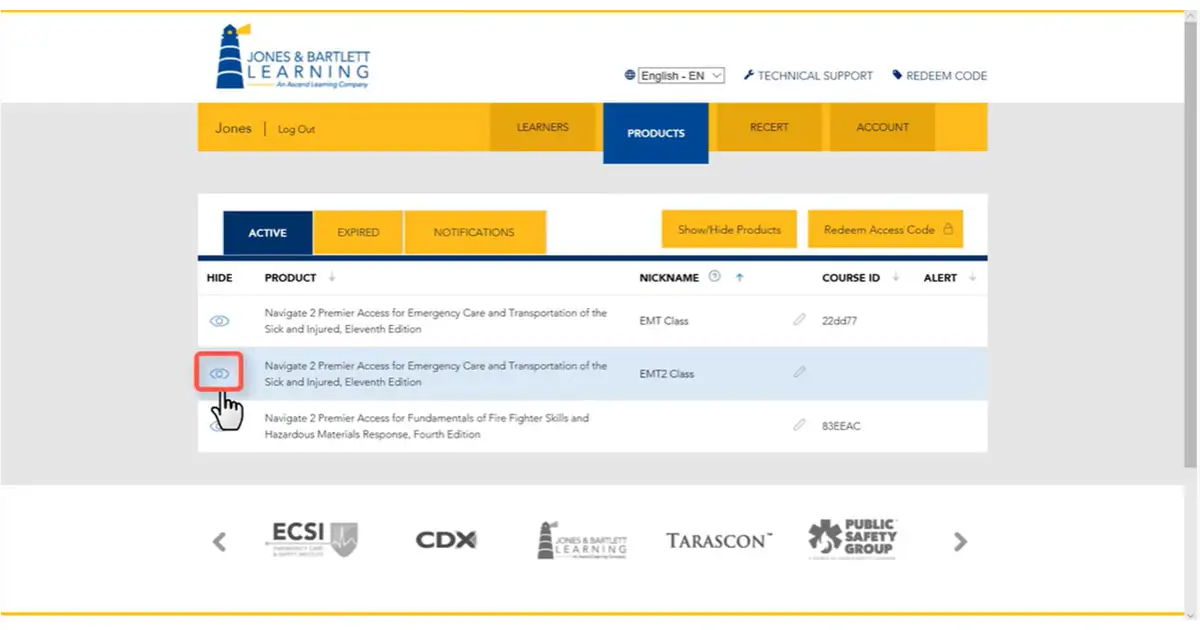Edit nickname pencil icon for EMT Class
The width and height of the screenshot is (1200, 630).
[799, 320]
